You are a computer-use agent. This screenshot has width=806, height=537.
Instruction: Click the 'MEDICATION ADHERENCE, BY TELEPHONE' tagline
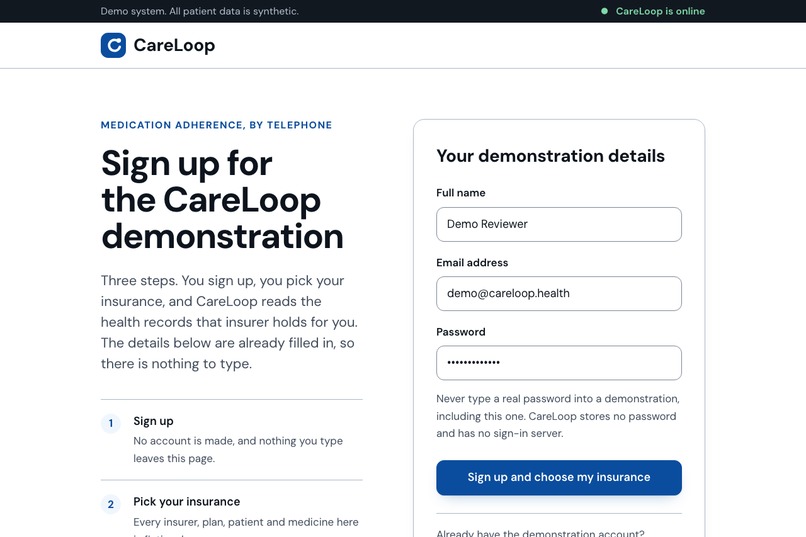coord(216,125)
